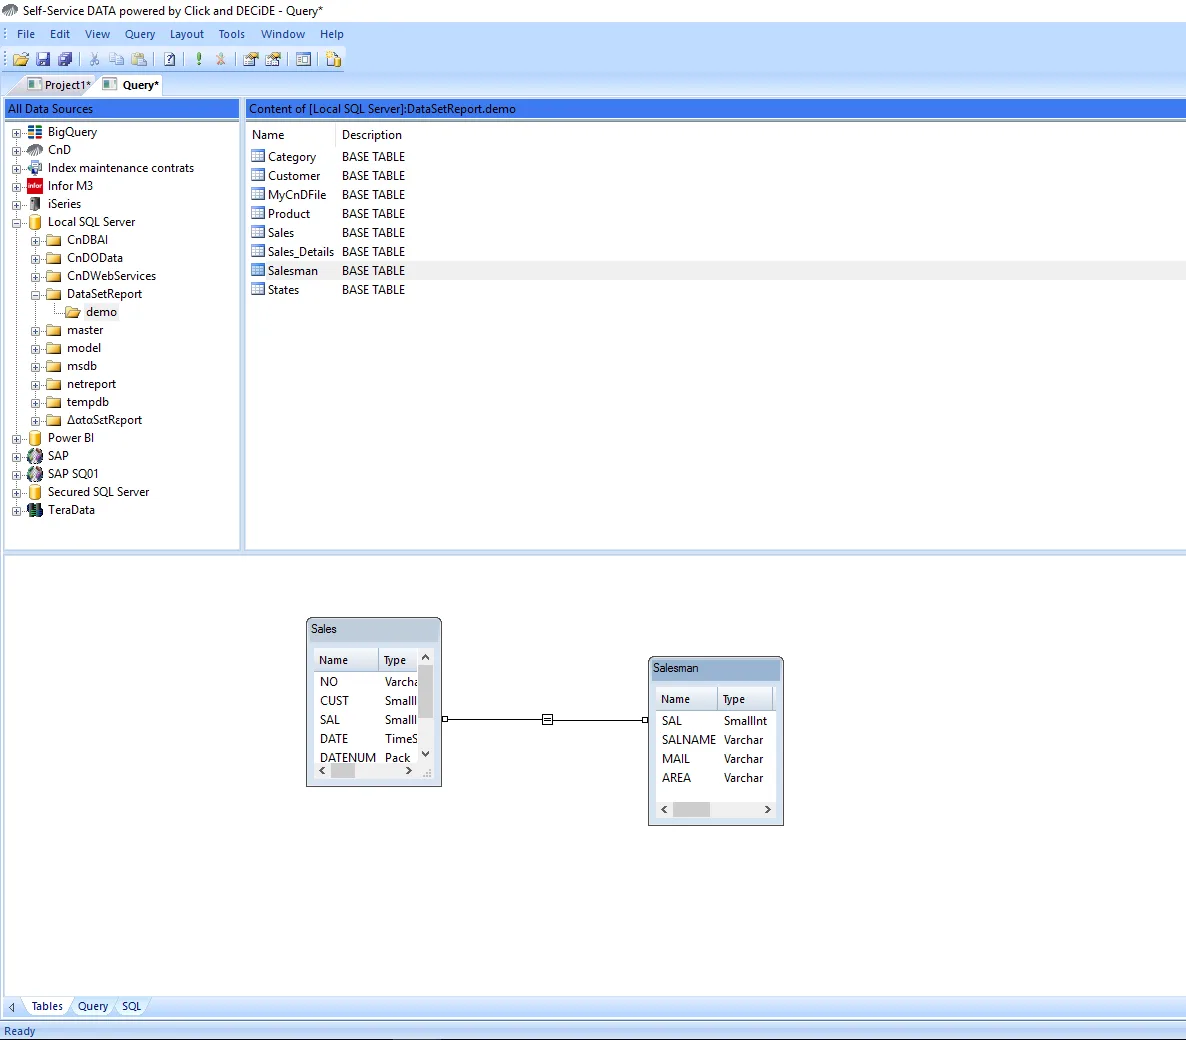The width and height of the screenshot is (1186, 1040).
Task: Expand the BigQuery tree node
Action: pyautogui.click(x=16, y=132)
